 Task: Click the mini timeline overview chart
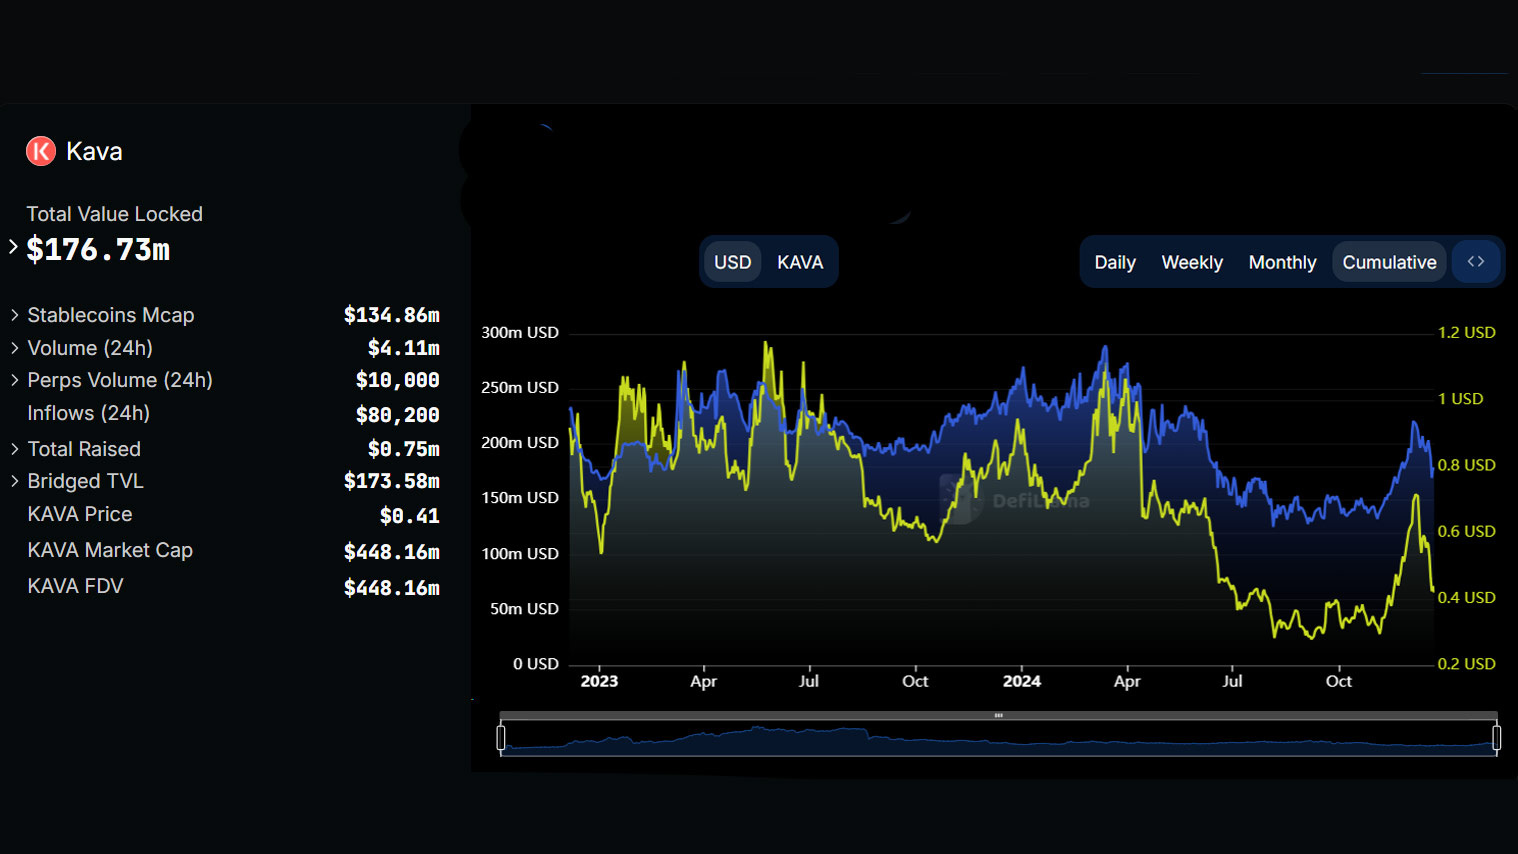[998, 739]
